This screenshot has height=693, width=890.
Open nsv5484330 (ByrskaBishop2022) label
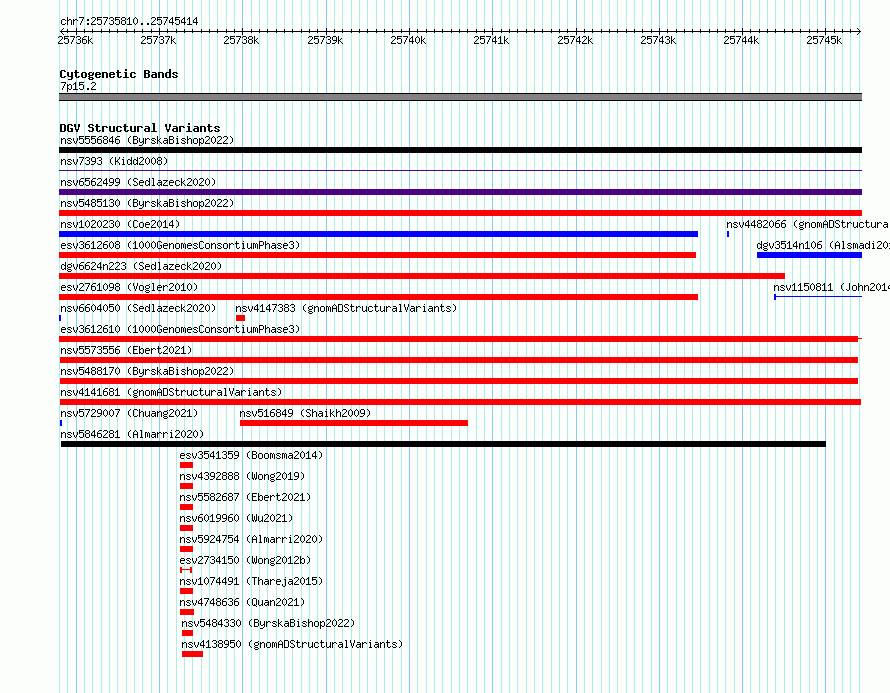[268, 623]
